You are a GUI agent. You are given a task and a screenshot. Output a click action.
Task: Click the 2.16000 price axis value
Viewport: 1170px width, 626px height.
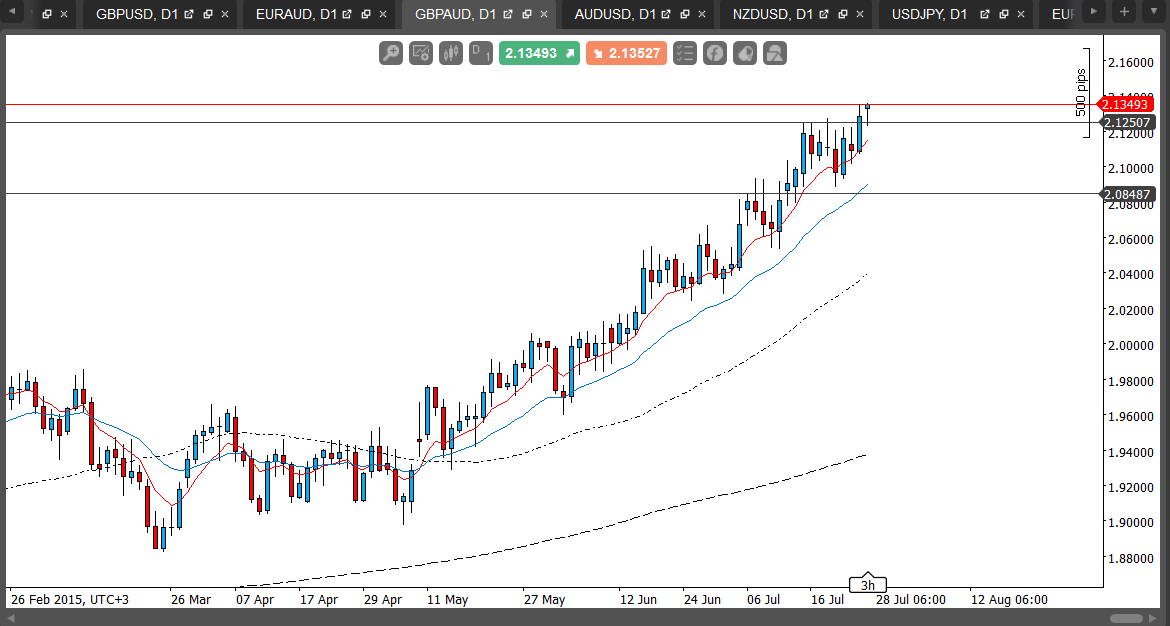(1132, 63)
